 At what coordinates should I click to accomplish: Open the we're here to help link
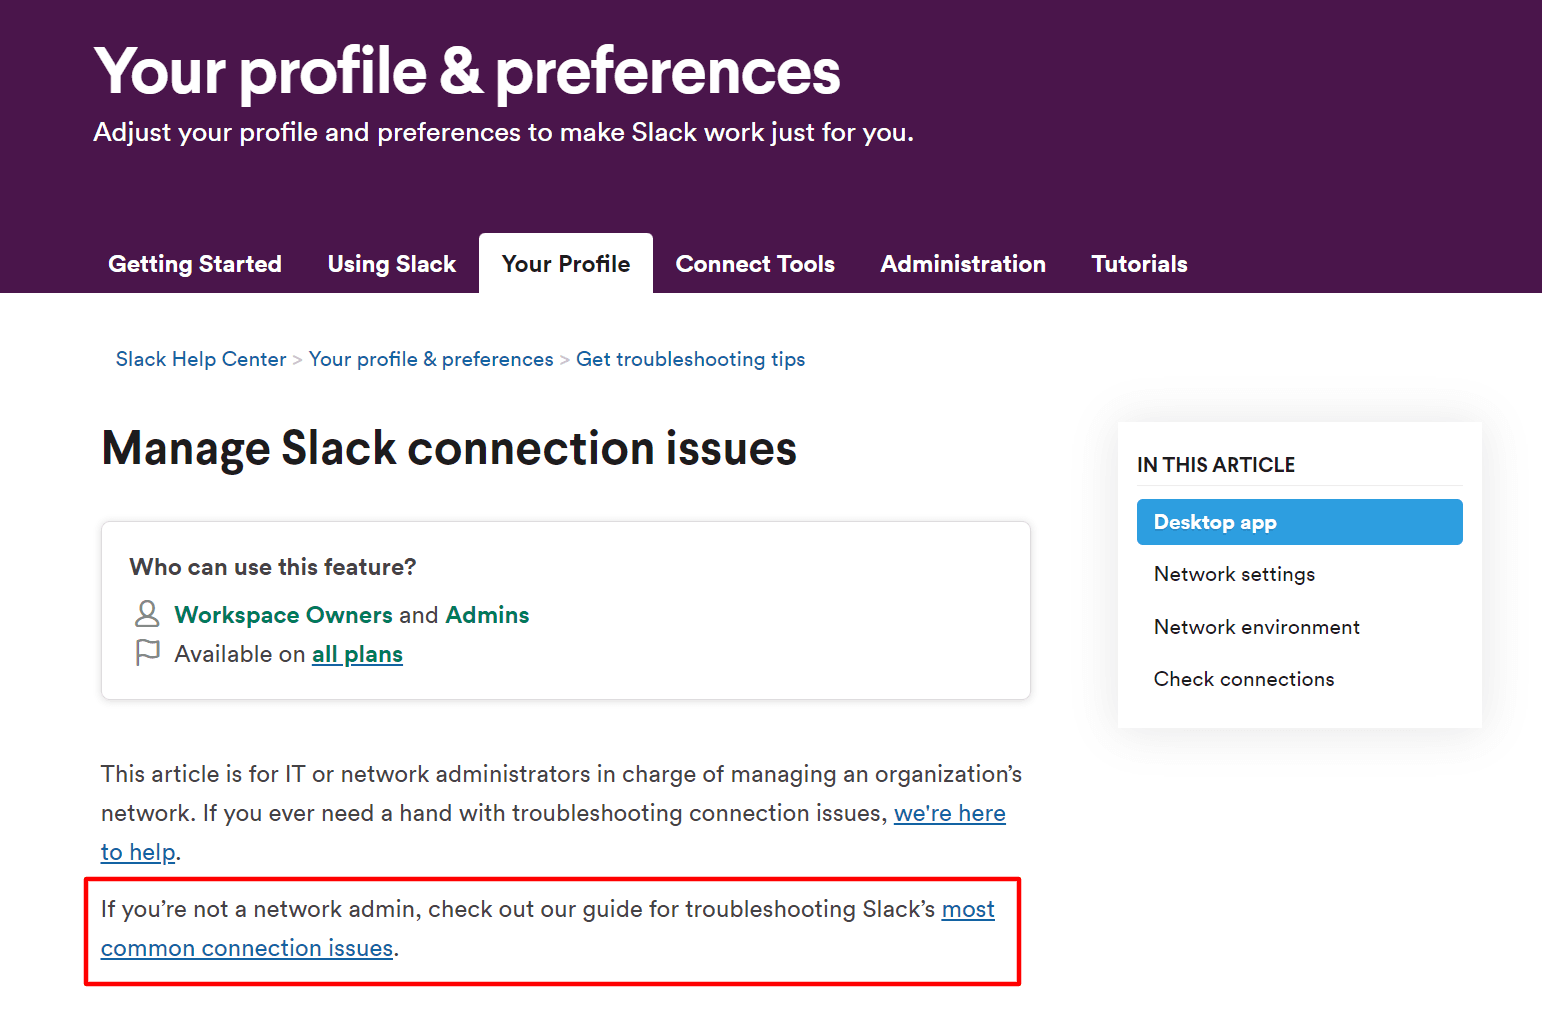coord(949,814)
